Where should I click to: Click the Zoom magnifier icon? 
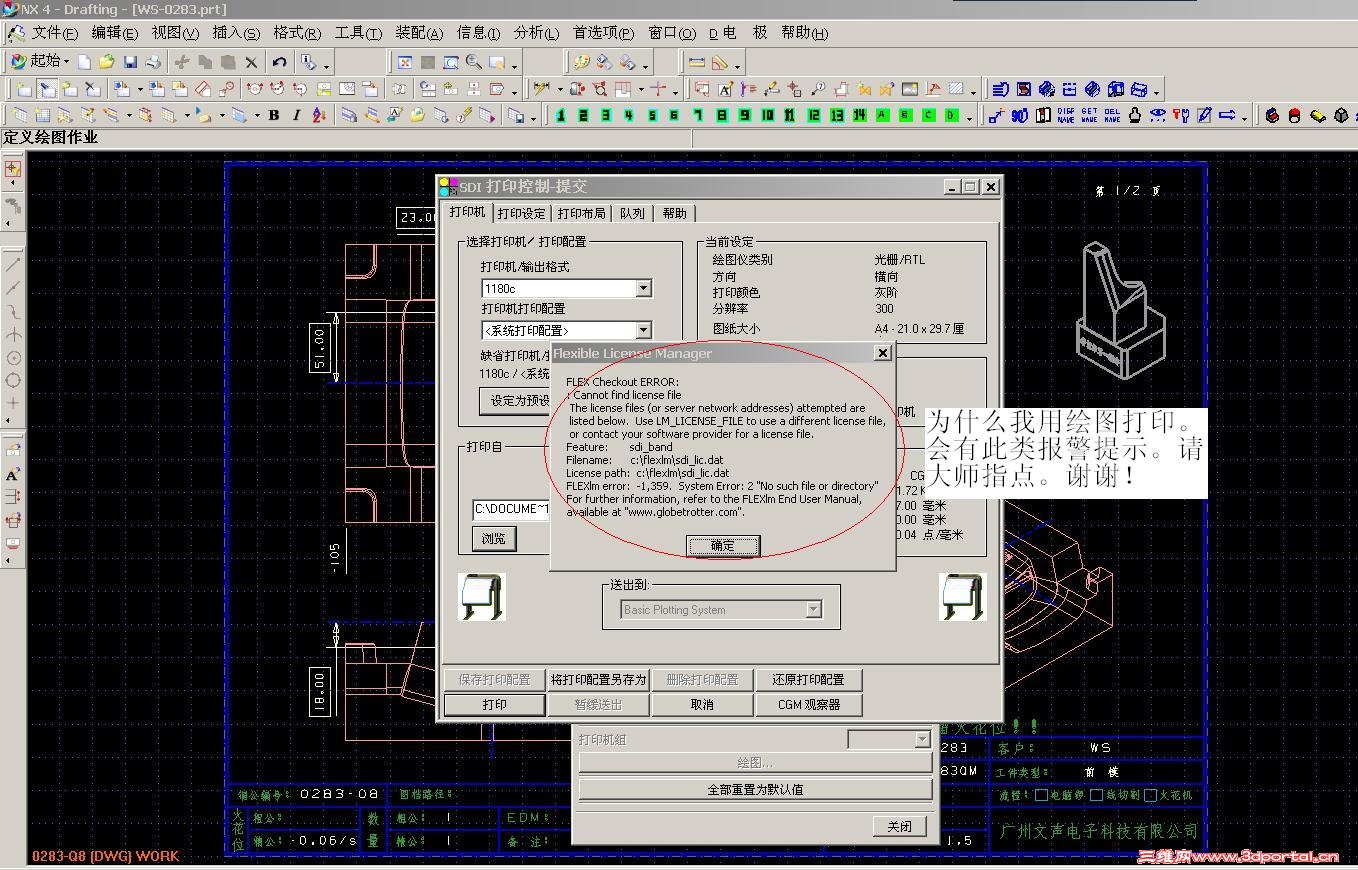pos(474,62)
